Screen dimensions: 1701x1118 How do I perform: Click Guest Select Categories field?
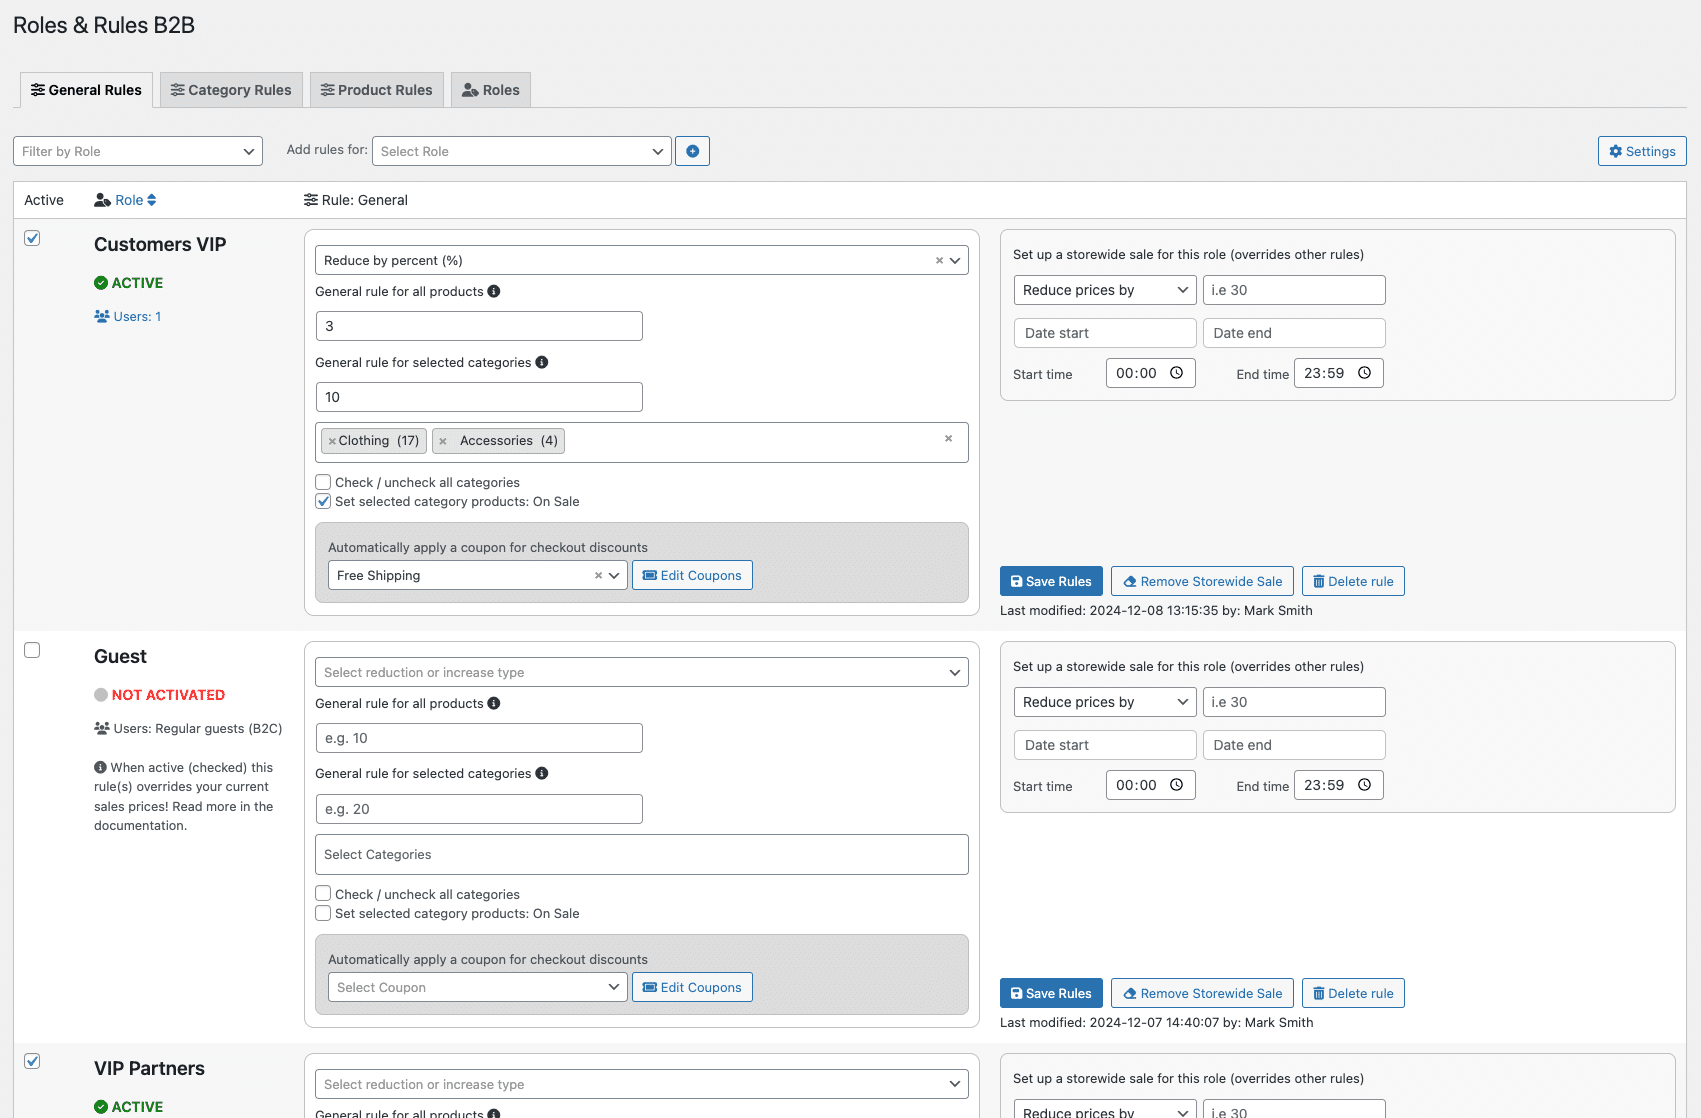pos(642,854)
